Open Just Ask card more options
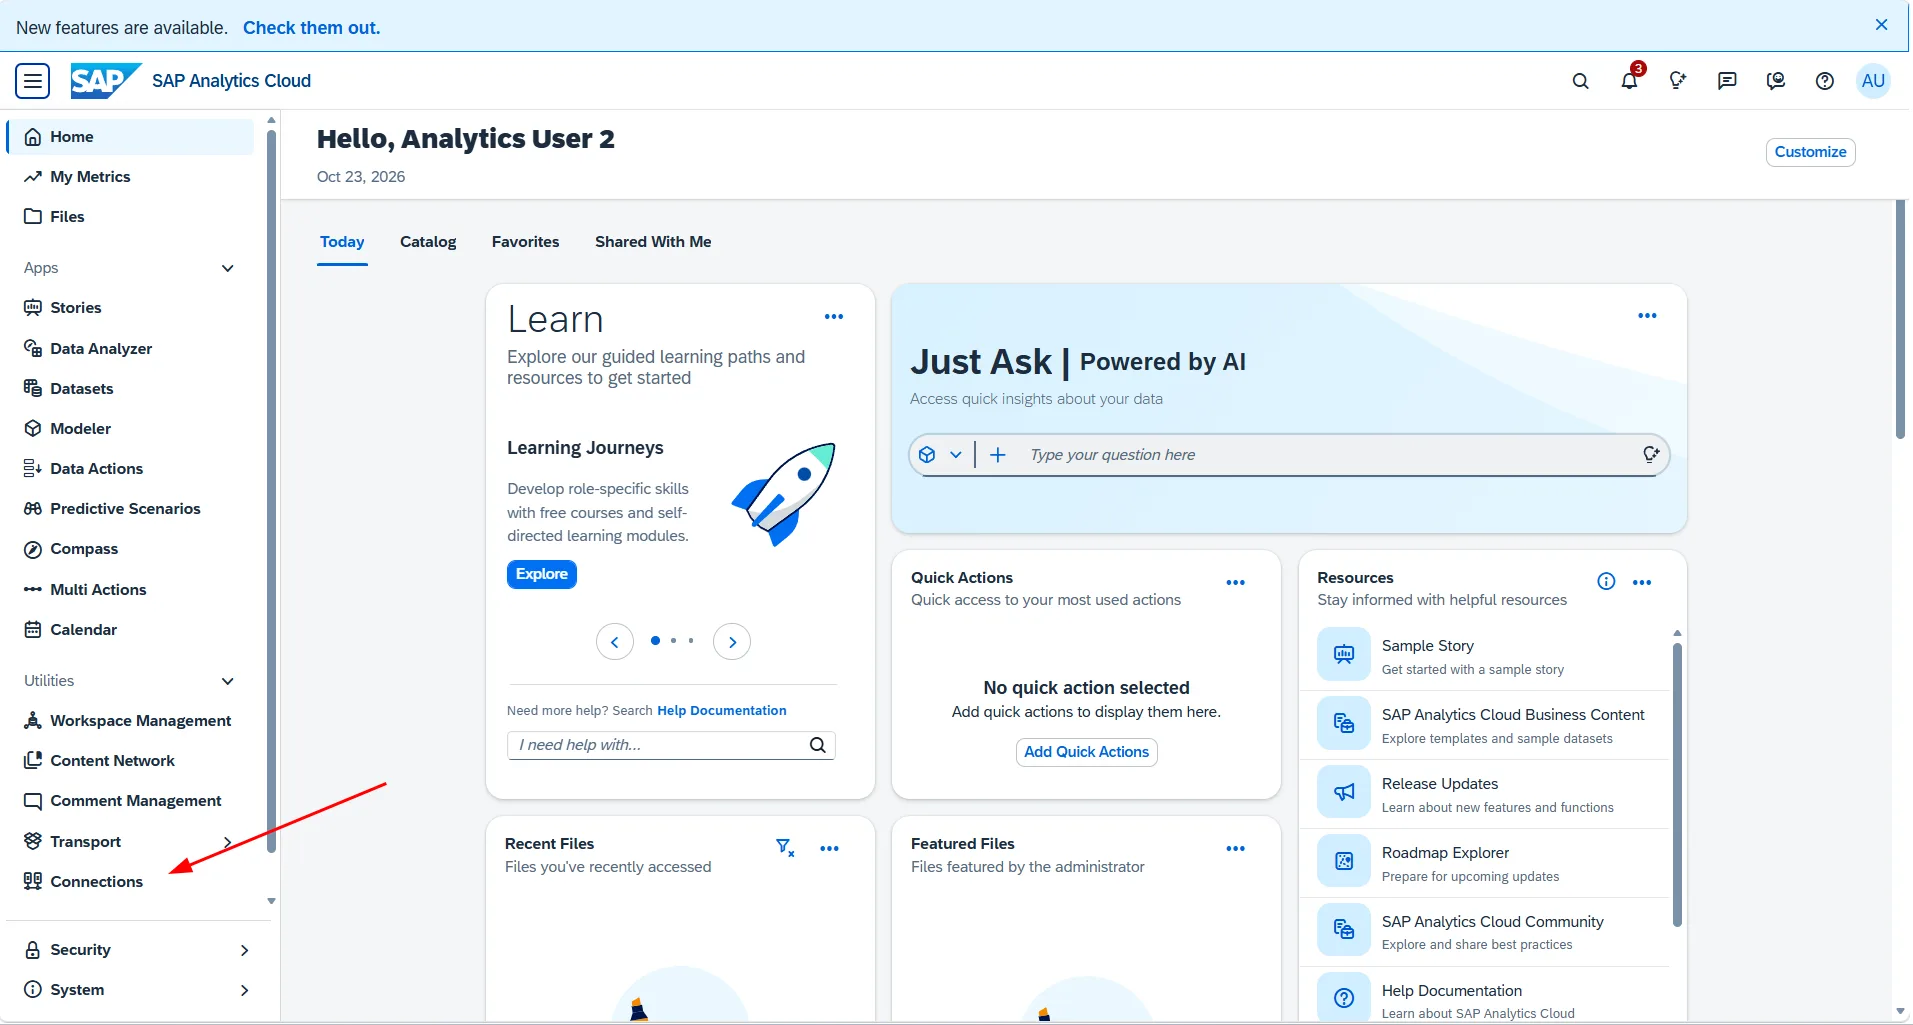 (x=1647, y=316)
